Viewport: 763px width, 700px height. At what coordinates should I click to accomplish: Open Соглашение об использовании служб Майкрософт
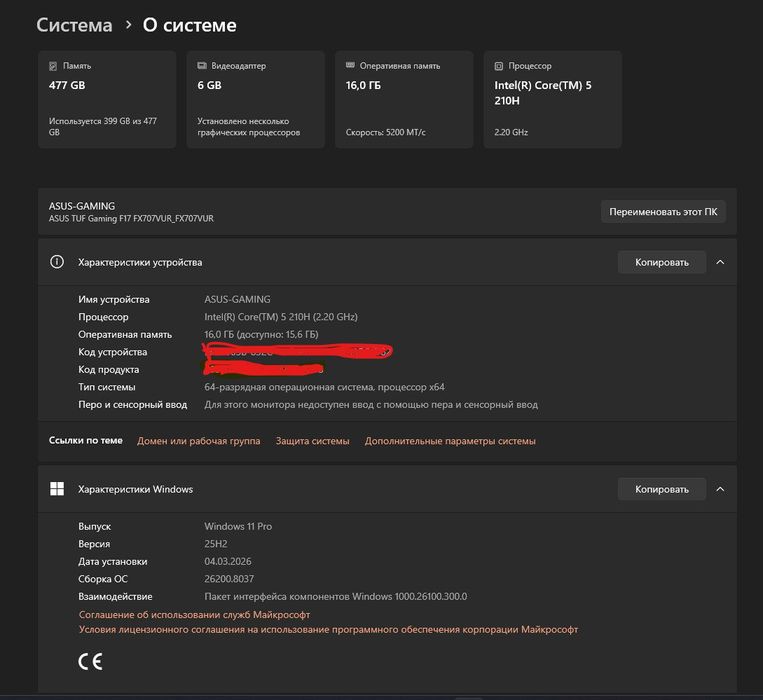click(x=194, y=614)
